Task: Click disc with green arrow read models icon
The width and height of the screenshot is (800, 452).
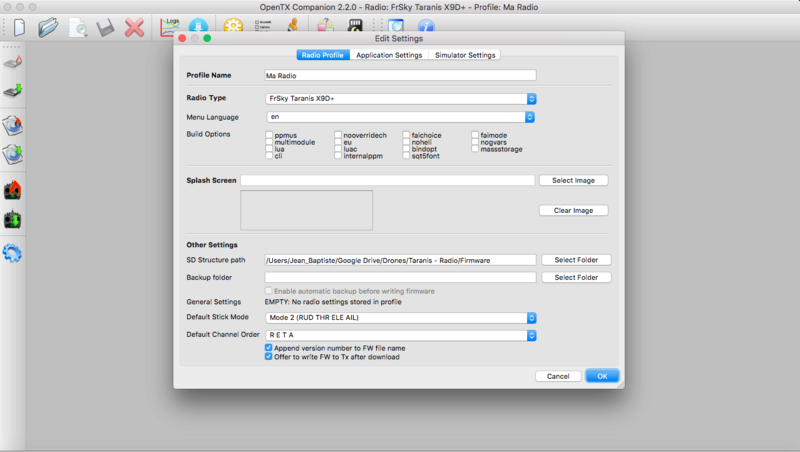Action: pos(13,154)
